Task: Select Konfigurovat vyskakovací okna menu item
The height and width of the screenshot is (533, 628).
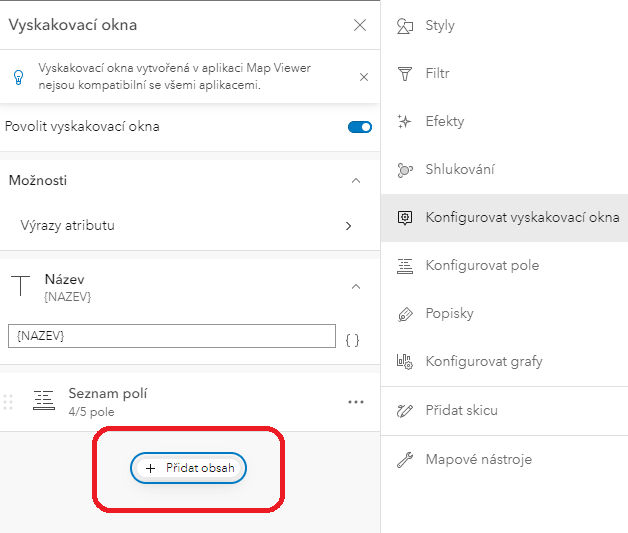Action: click(504, 218)
